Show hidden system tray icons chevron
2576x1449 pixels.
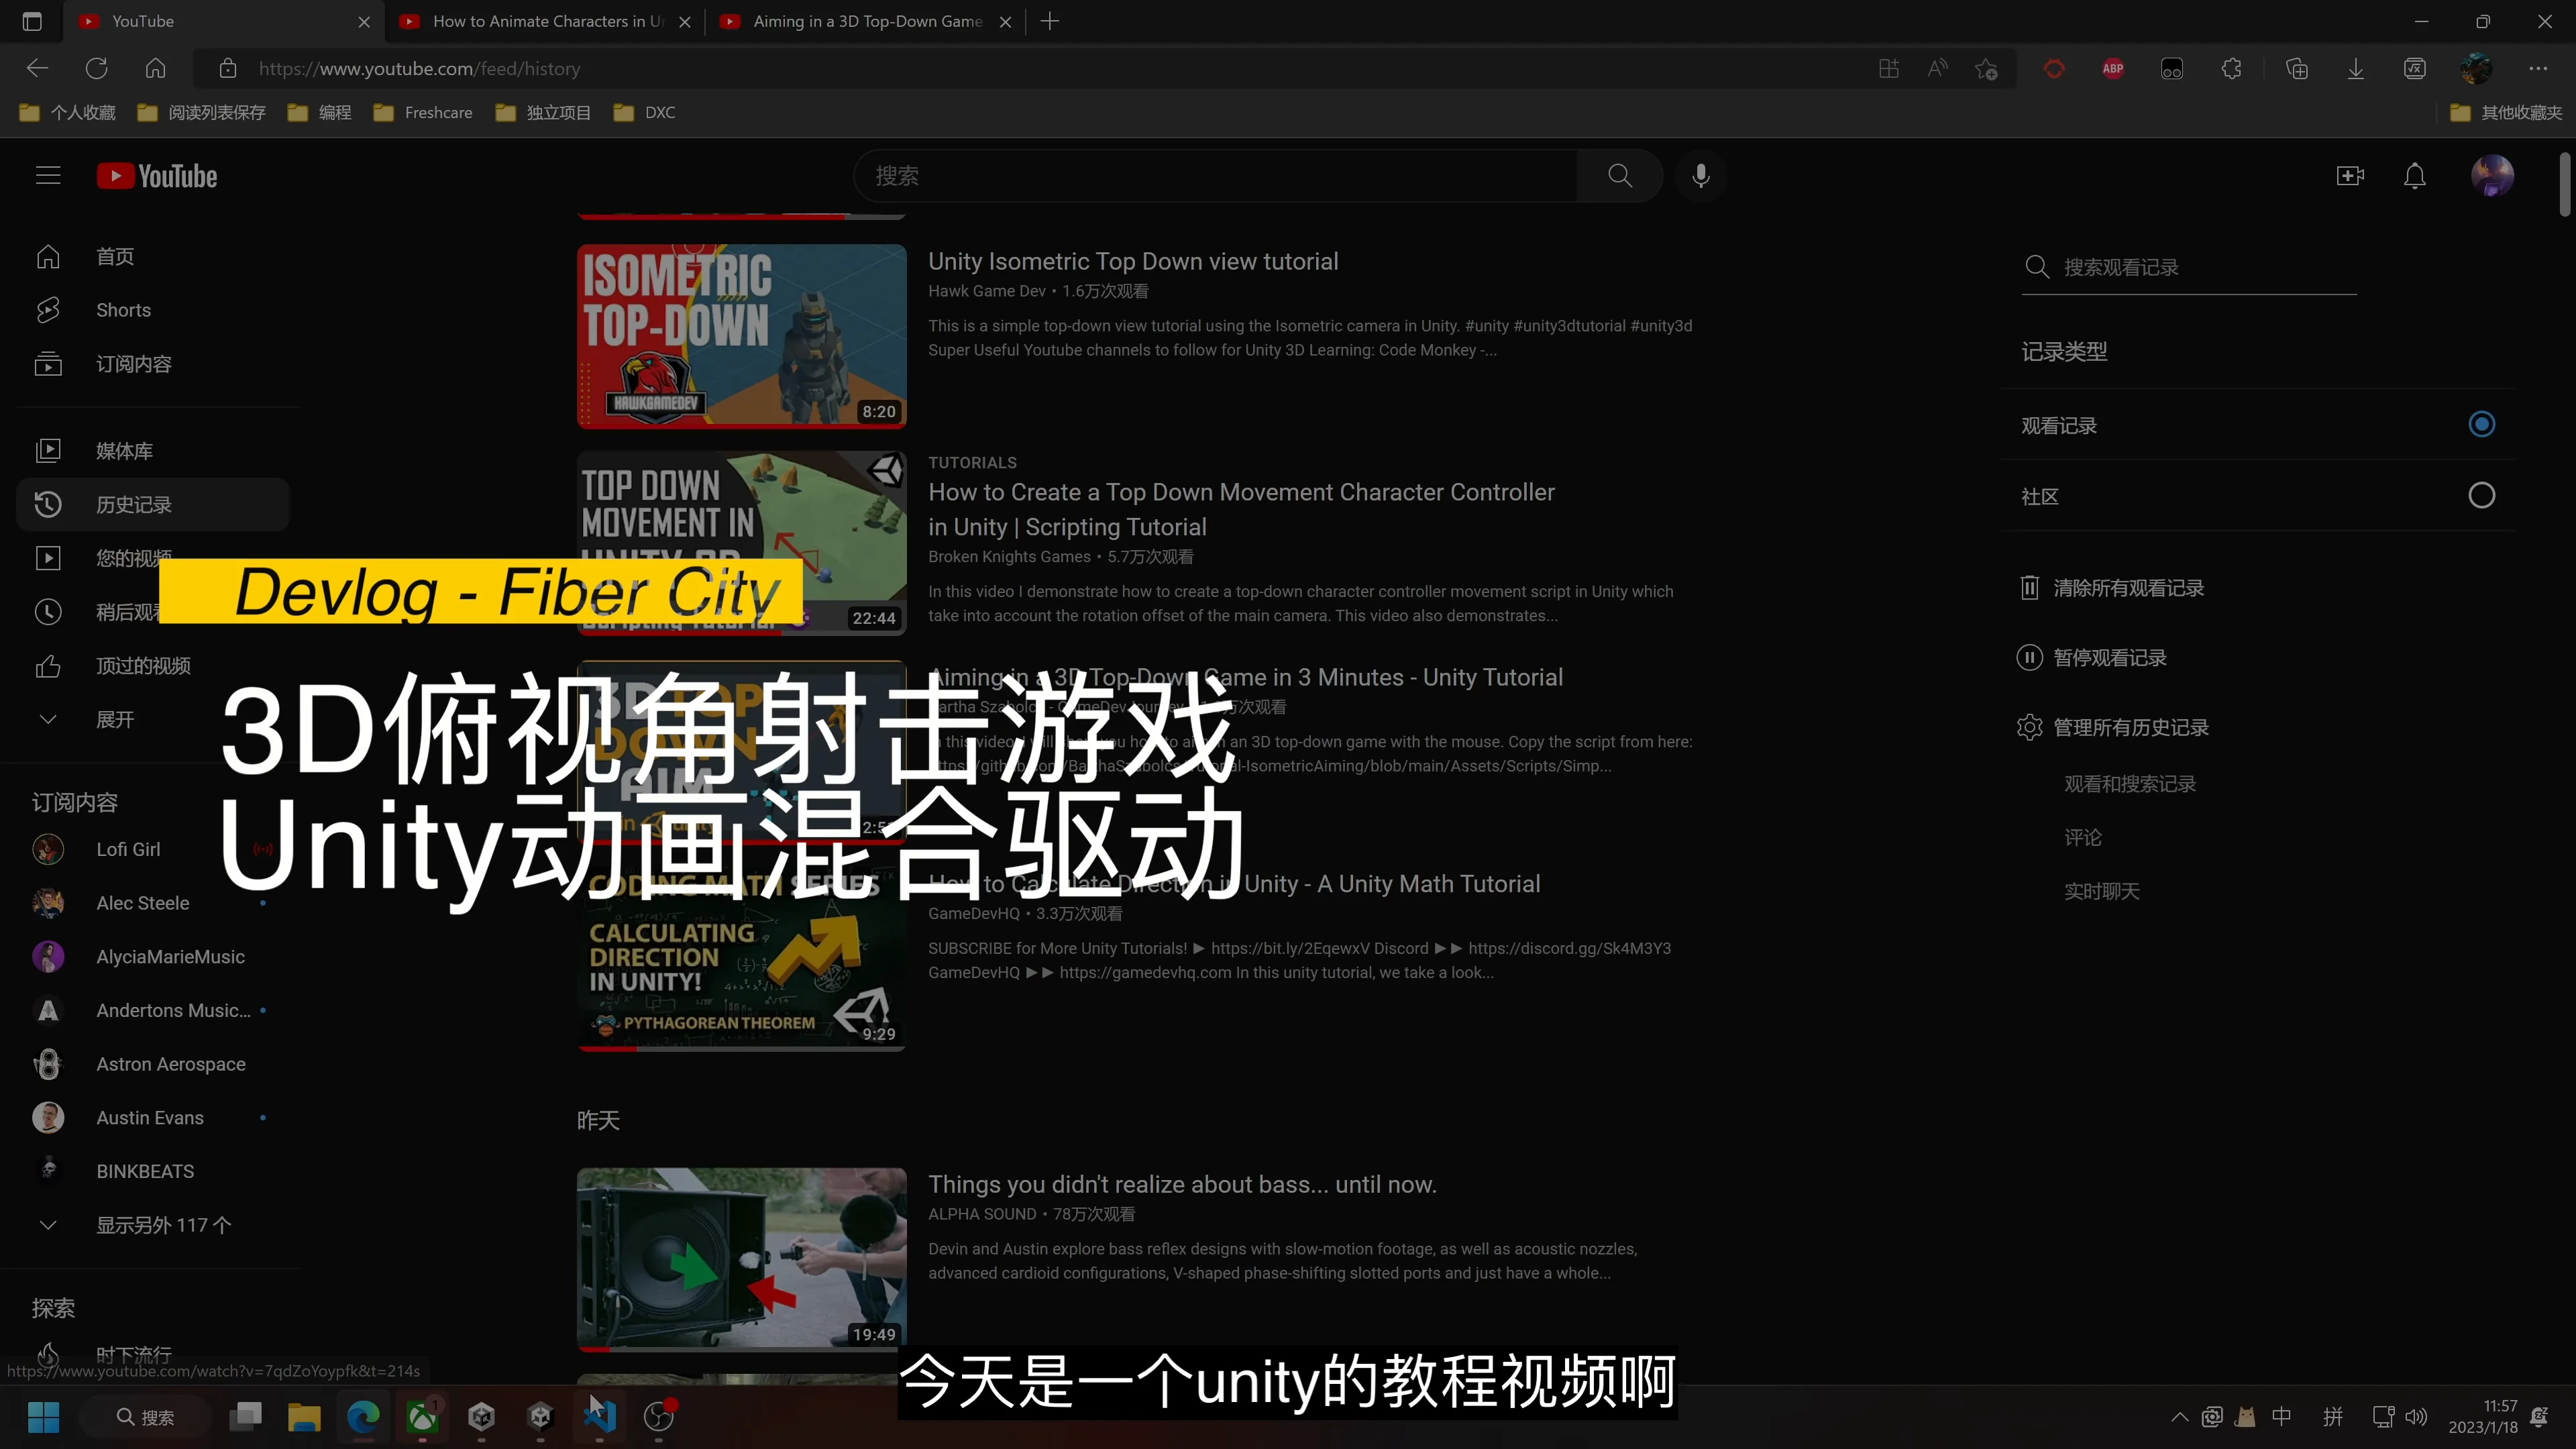[2179, 1417]
